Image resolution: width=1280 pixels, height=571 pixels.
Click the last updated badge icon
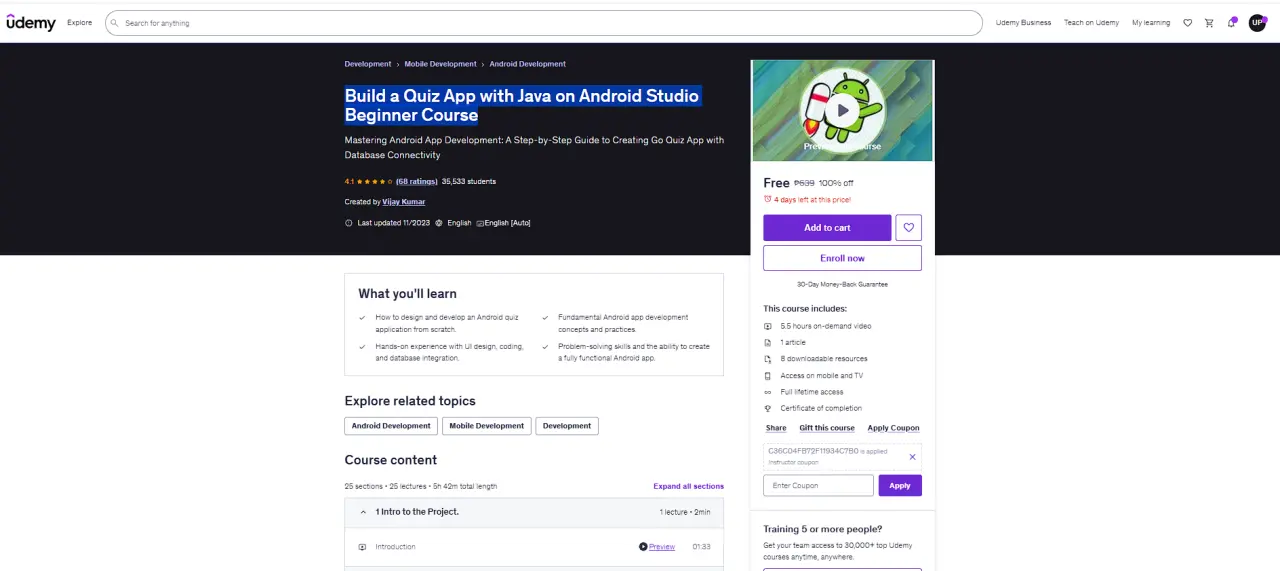tap(349, 223)
